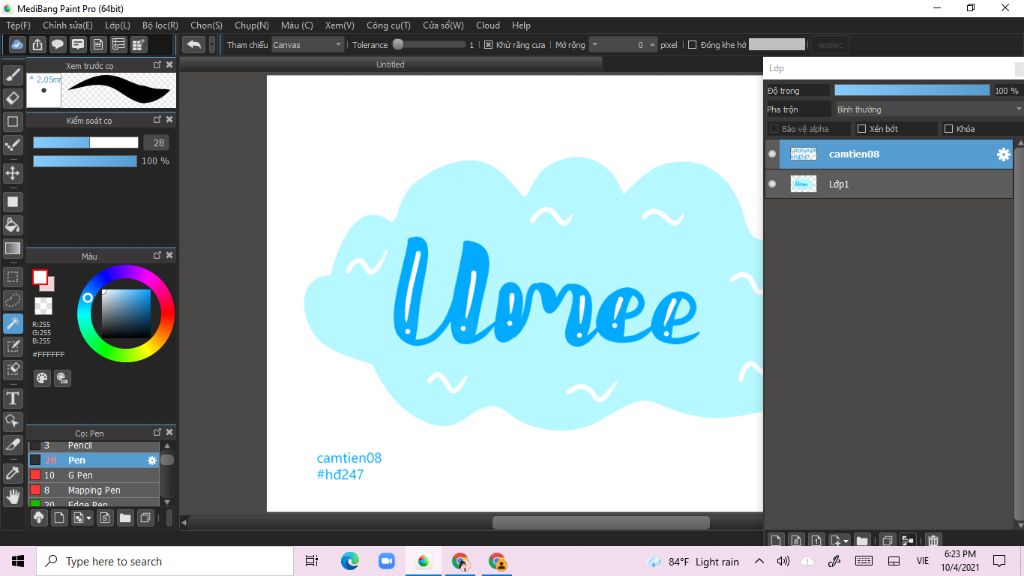This screenshot has height=576, width=1024.
Task: Adjust the Tolerance slider
Action: (431, 45)
